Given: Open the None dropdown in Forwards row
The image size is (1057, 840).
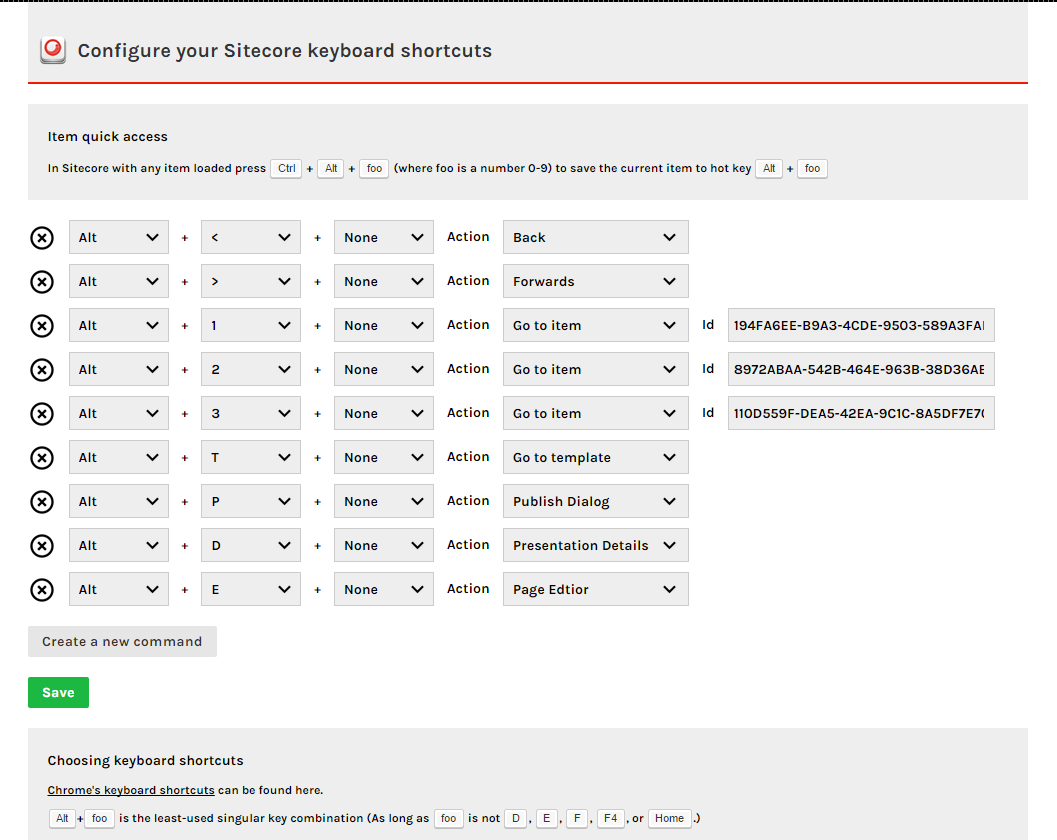Looking at the screenshot, I should 383,282.
